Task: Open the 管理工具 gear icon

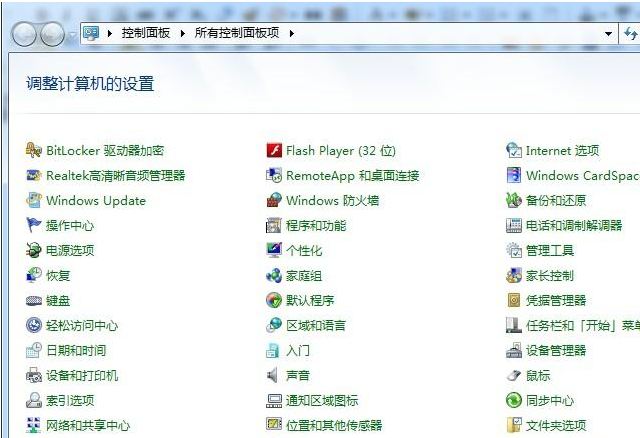Action: click(x=514, y=250)
